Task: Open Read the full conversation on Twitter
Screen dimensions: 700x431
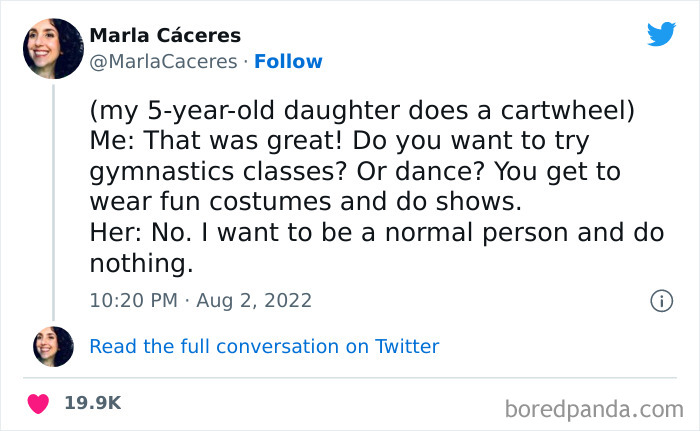Action: click(x=264, y=347)
